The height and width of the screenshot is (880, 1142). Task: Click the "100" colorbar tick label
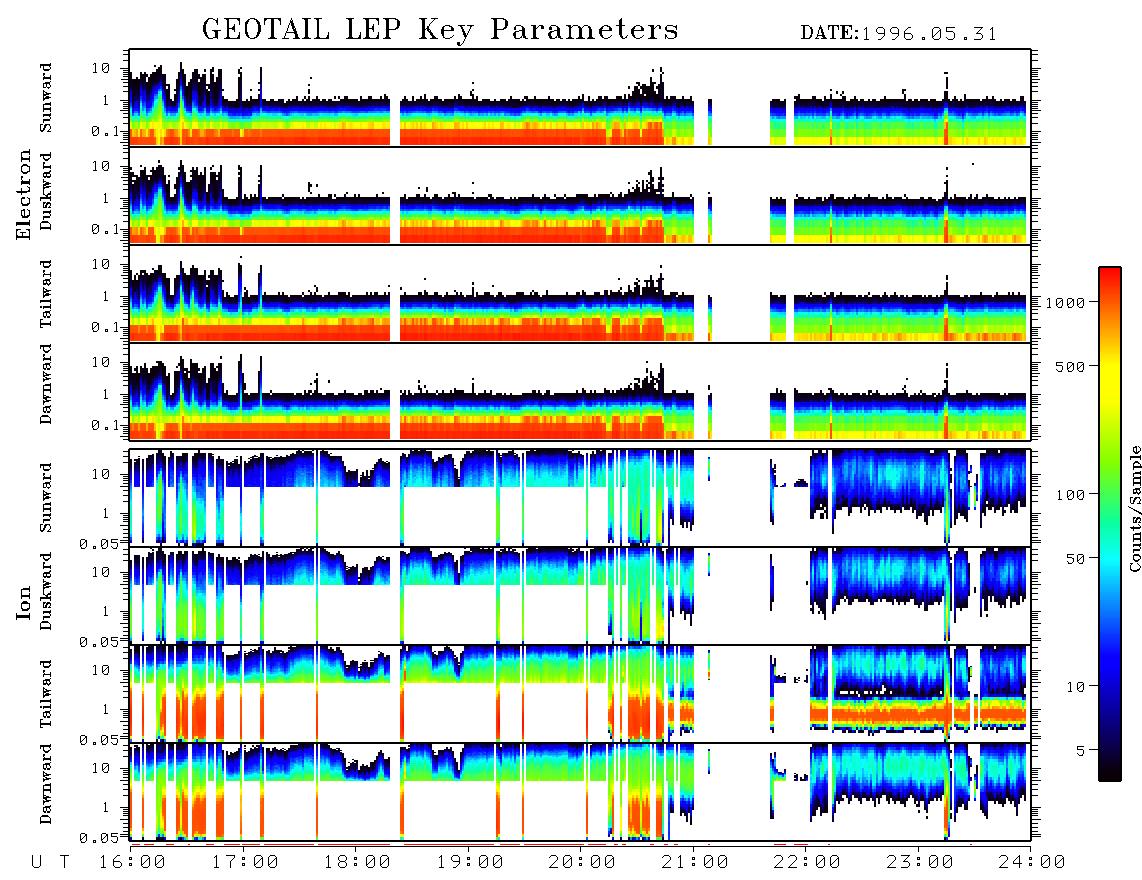[x=1070, y=495]
